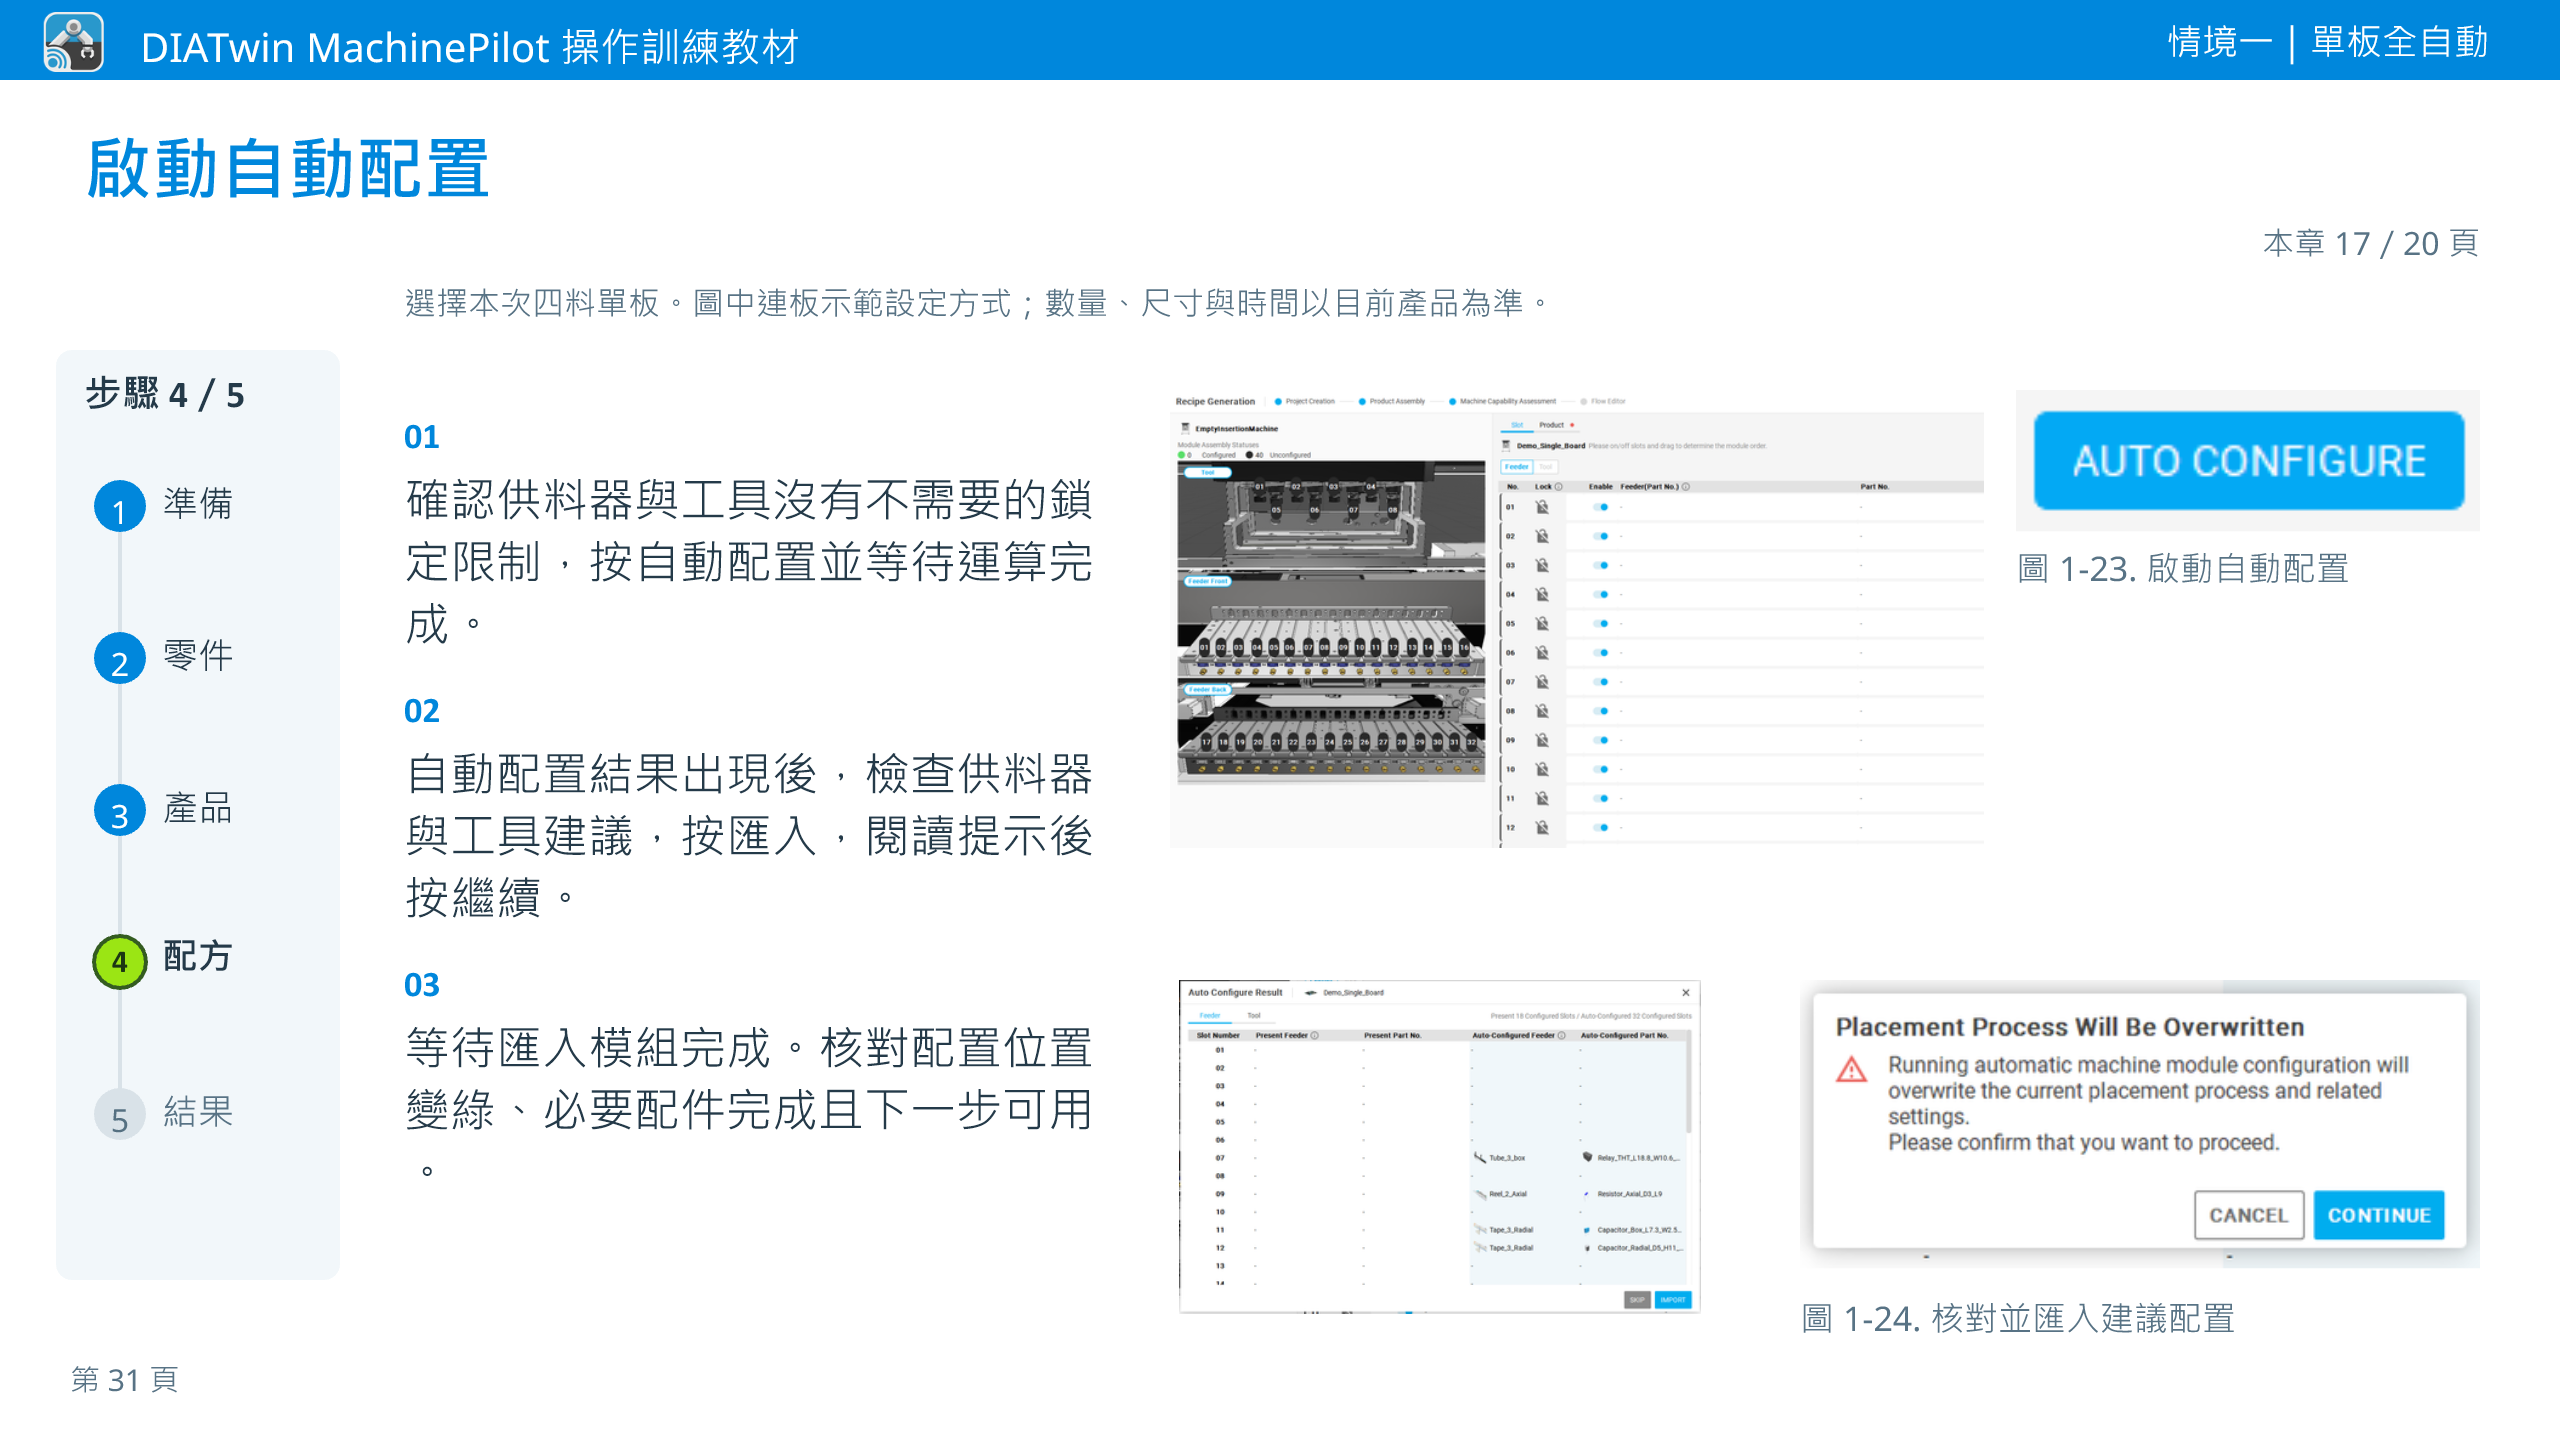Close the Auto Configure Result dialog
Image resolution: width=2560 pixels, height=1440 pixels.
coord(1686,993)
